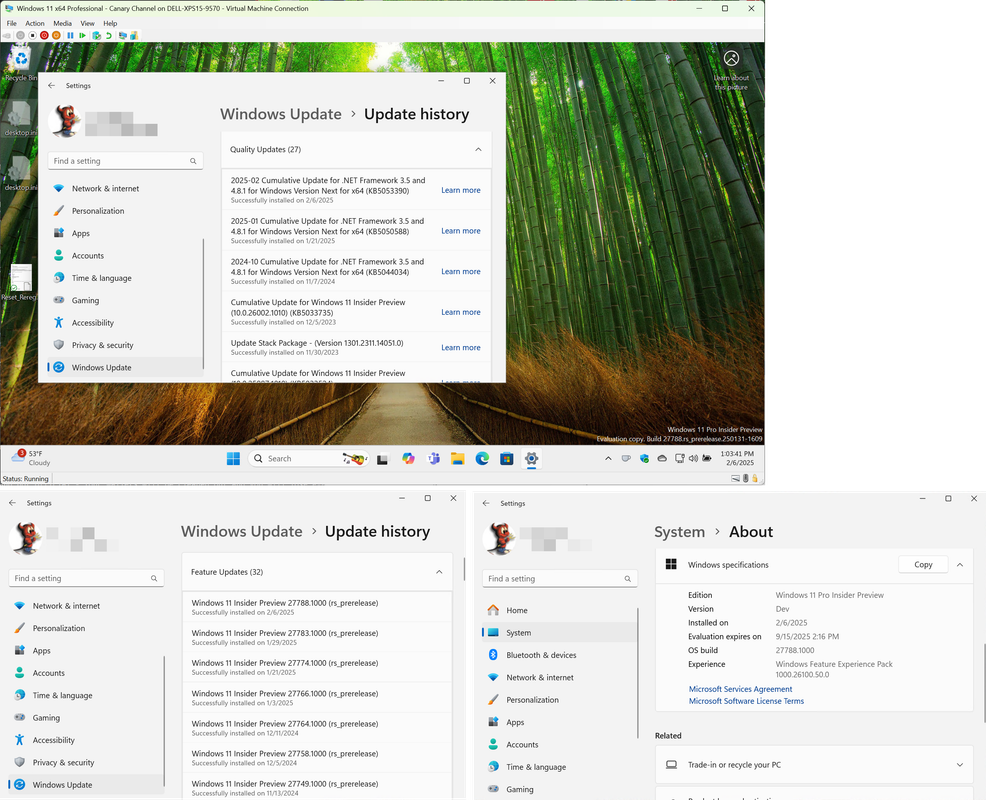Open File Explorer from the VM taskbar

(x=457, y=458)
